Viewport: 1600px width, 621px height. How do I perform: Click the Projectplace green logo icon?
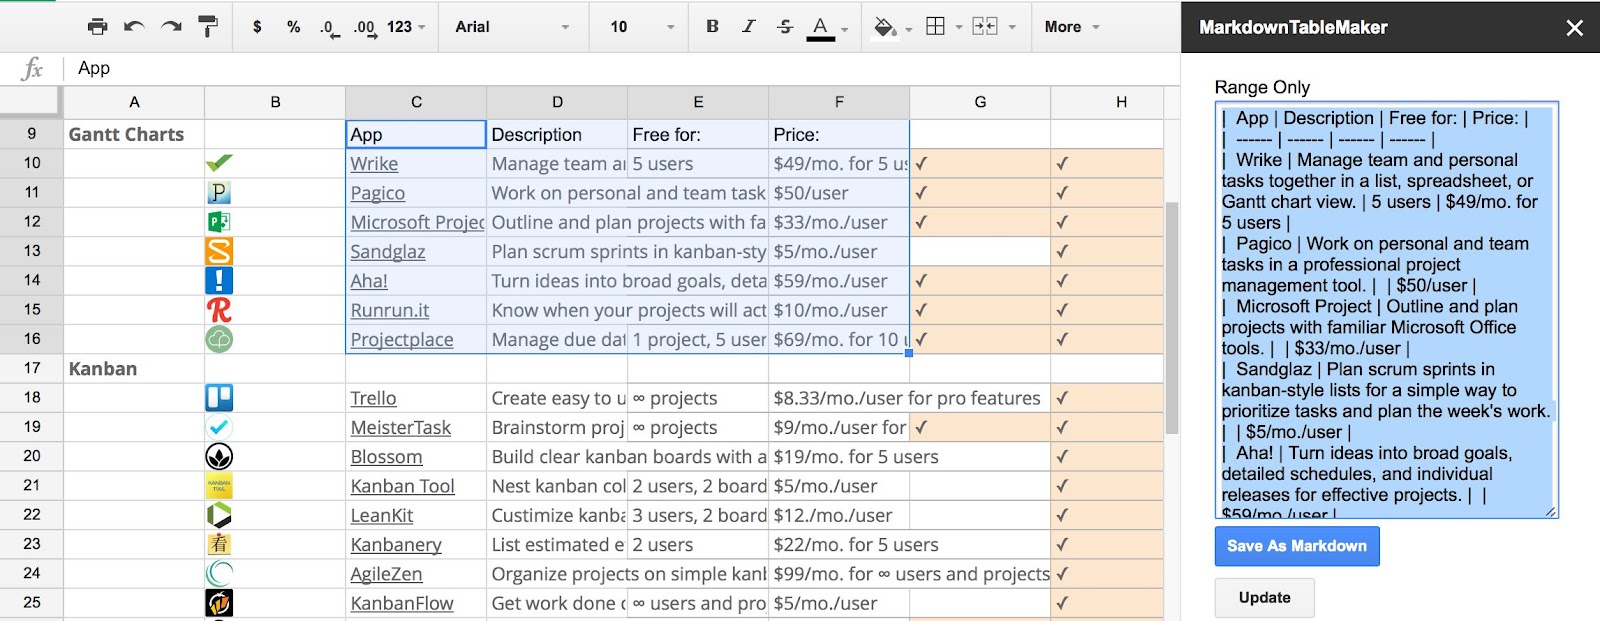pos(219,339)
